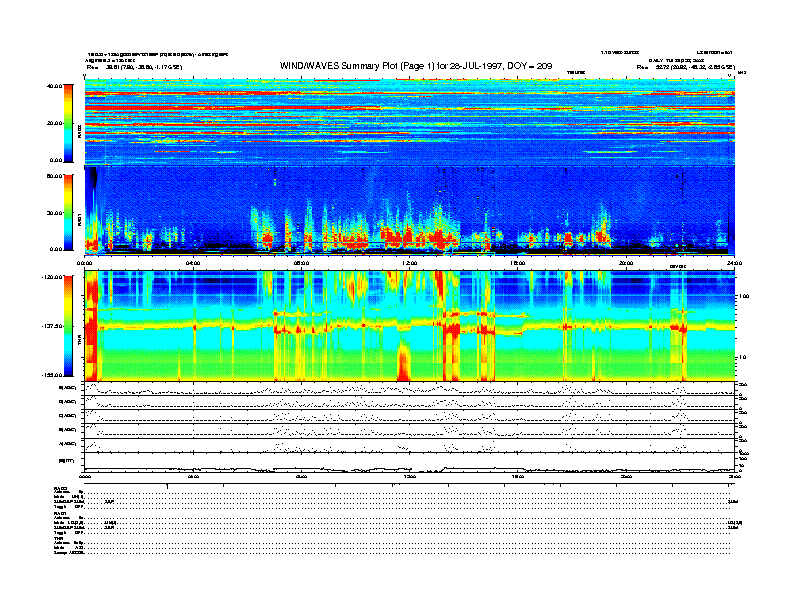Screen dimensions: 792x612
Task: Click the RAD2 status block header at bottom
Action: (61, 489)
